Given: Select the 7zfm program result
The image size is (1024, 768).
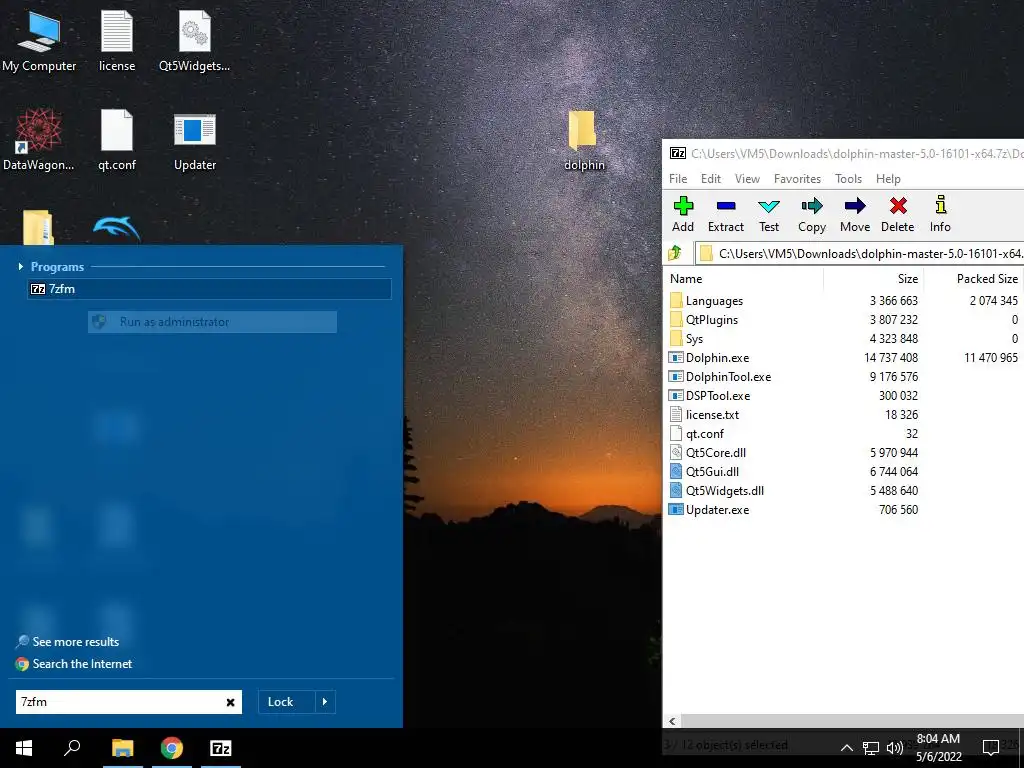Looking at the screenshot, I should (210, 289).
